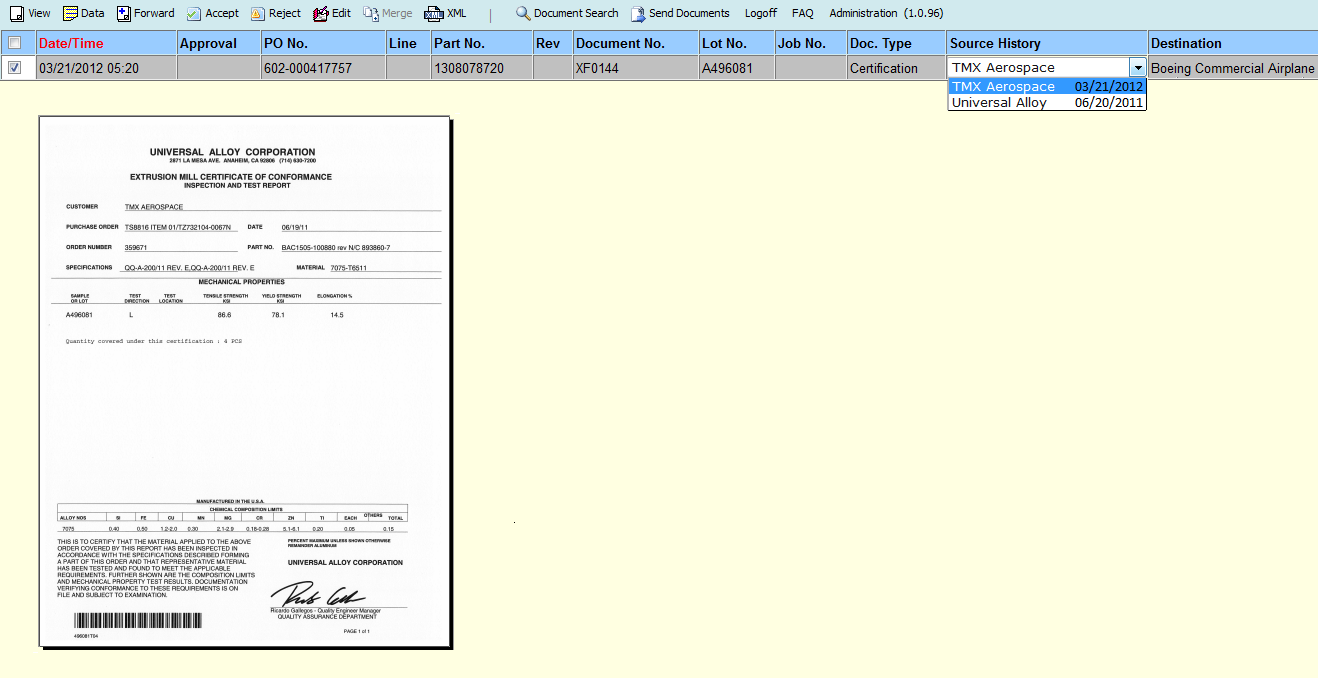Click the greyed Merge icon
This screenshot has height=678, width=1318.
371,14
